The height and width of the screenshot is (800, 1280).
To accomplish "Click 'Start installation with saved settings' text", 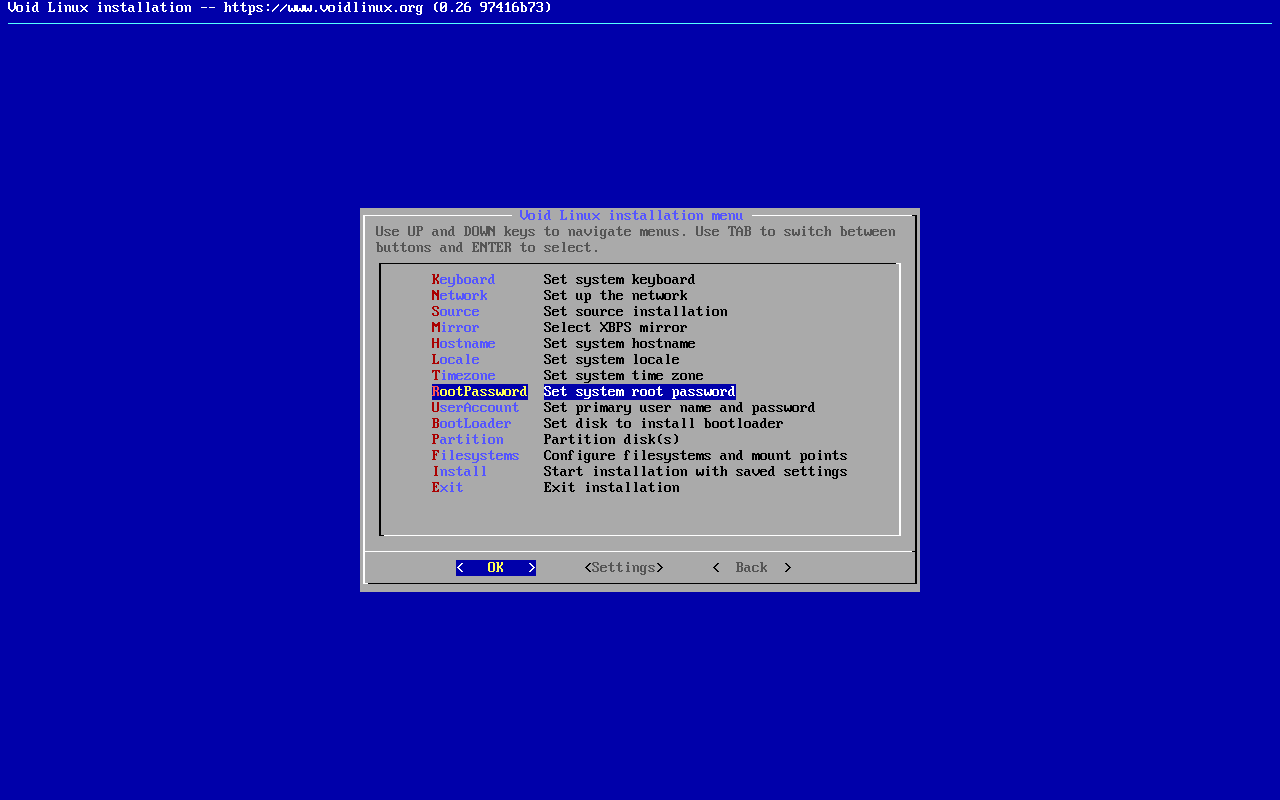I will click(695, 472).
